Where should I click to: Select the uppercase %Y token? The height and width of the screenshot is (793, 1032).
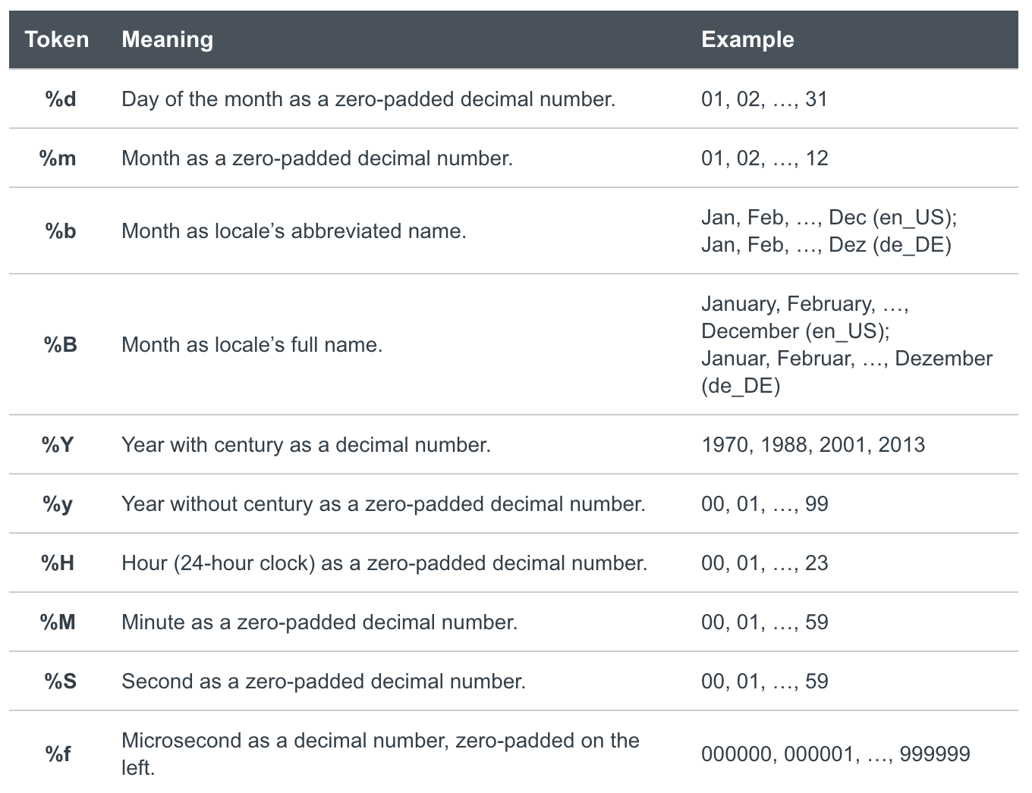click(x=60, y=445)
